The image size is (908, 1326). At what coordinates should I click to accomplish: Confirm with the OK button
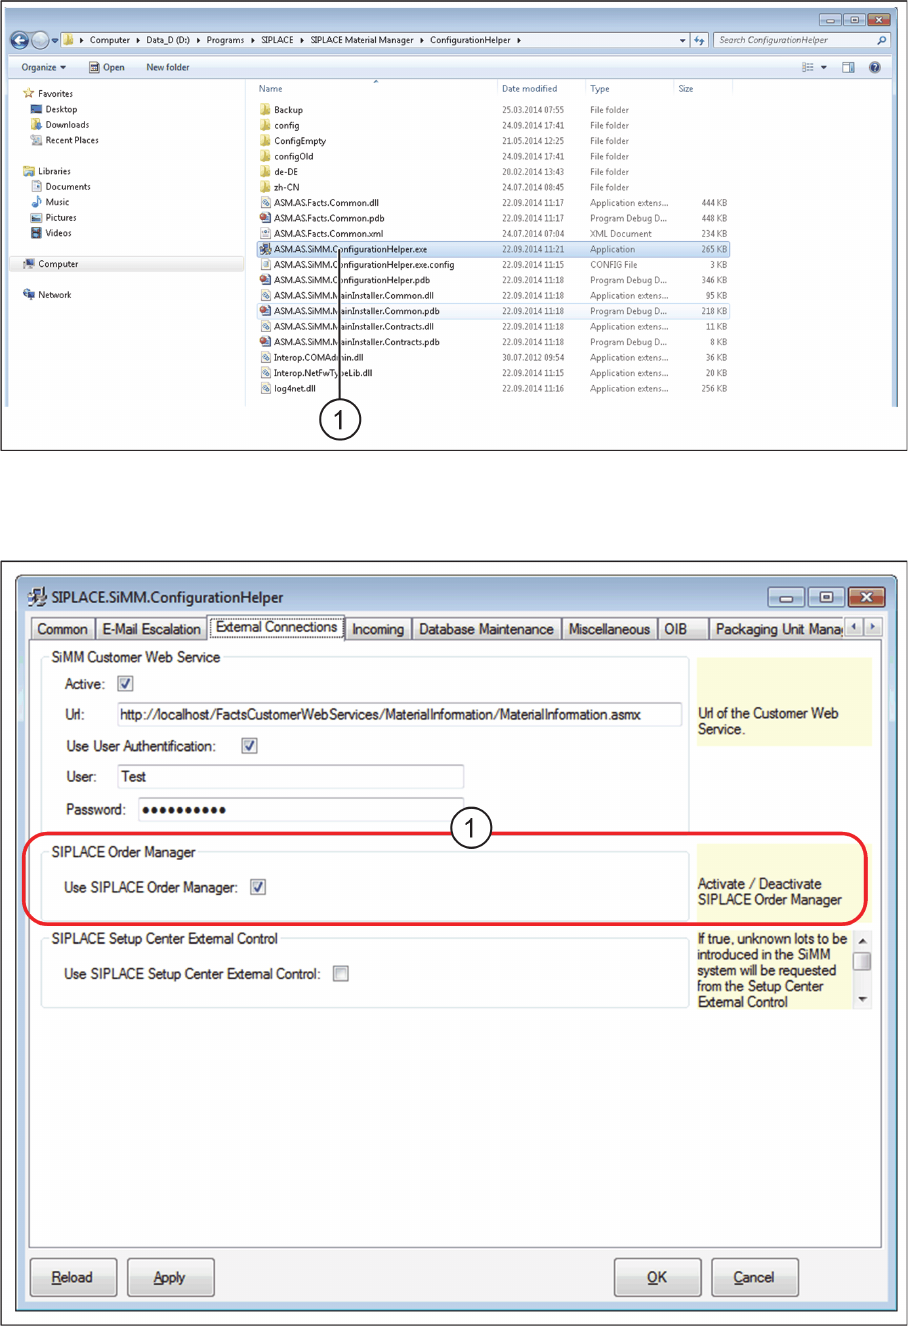pos(657,1277)
